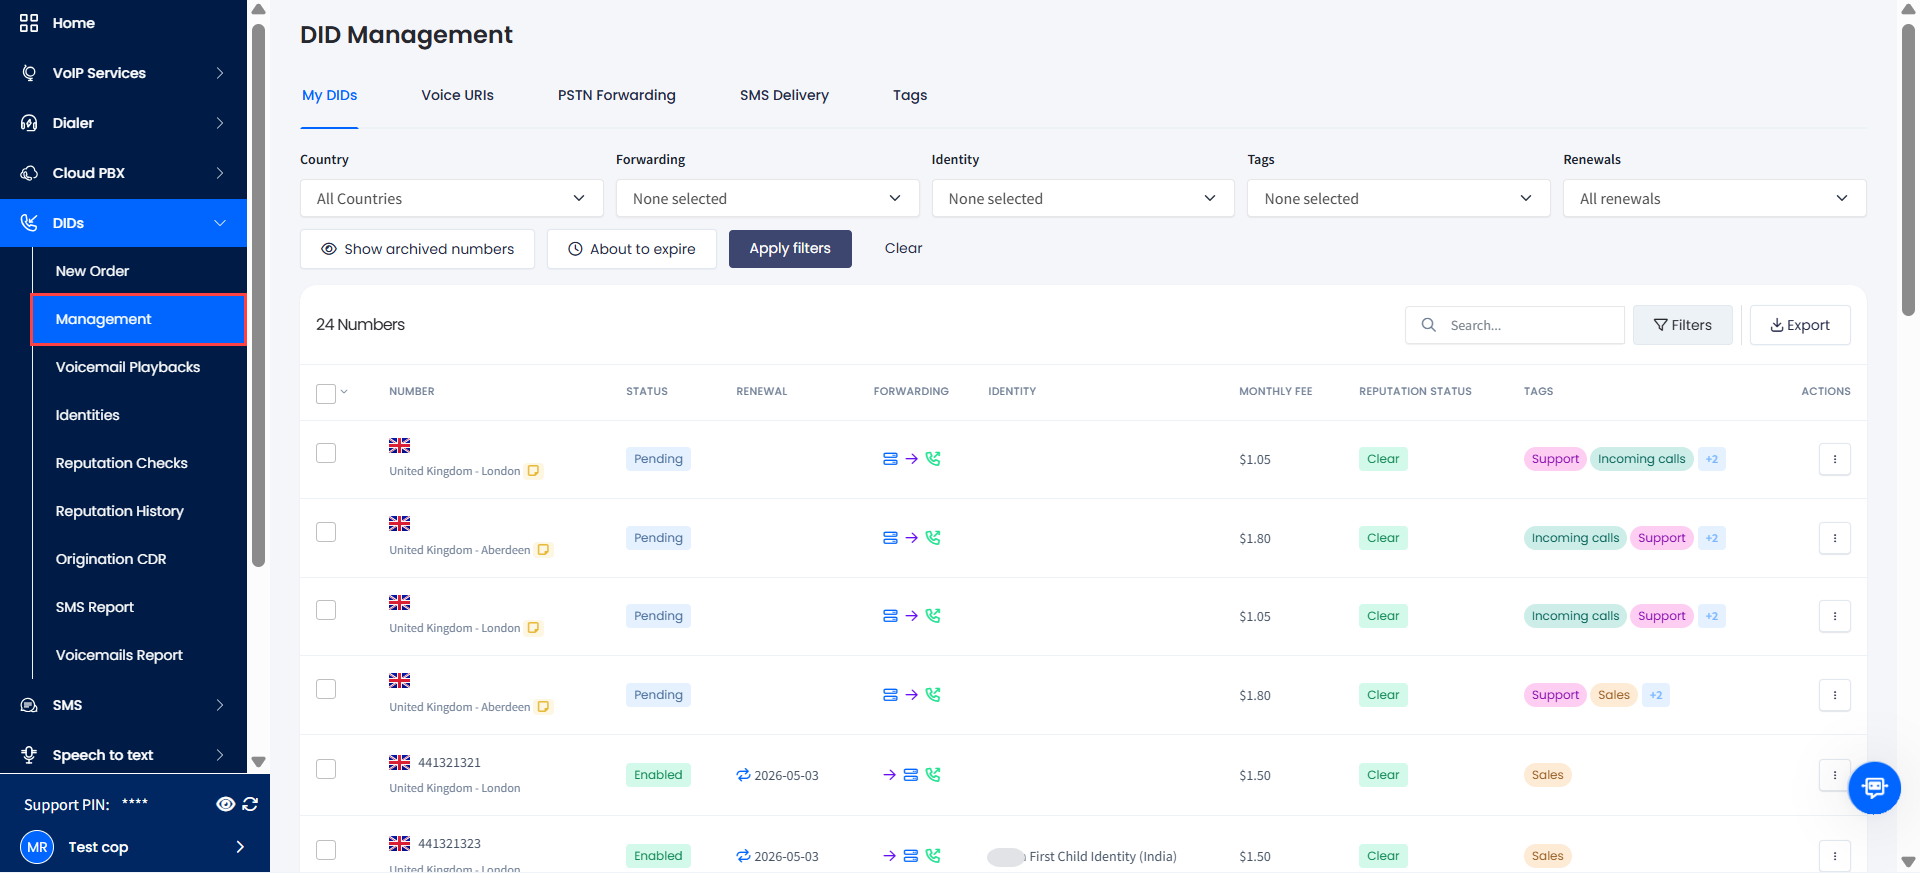Expand the Cloud PBX sidebar section
The height and width of the screenshot is (873, 1920).
[x=123, y=173]
